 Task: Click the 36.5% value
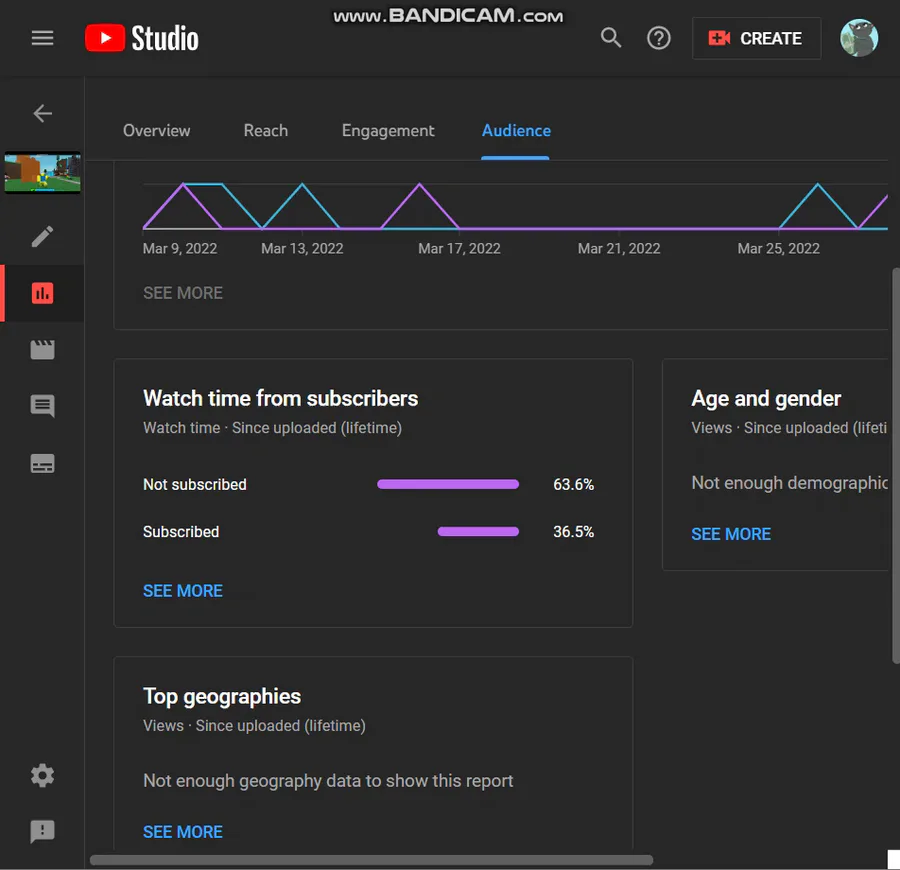(573, 531)
